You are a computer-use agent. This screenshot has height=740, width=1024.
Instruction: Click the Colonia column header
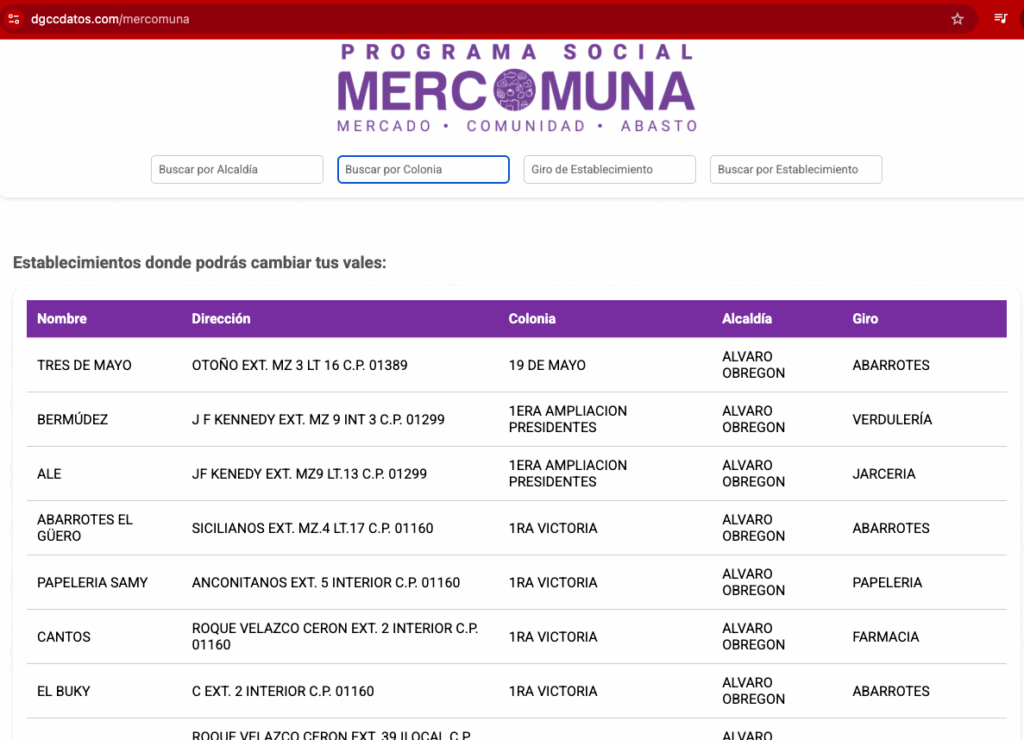coord(532,318)
